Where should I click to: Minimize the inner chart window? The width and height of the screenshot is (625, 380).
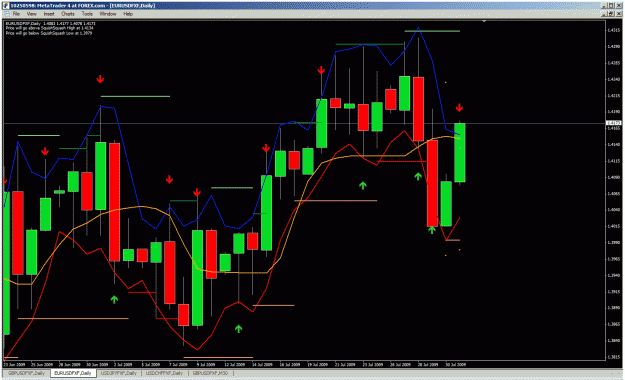click(605, 14)
